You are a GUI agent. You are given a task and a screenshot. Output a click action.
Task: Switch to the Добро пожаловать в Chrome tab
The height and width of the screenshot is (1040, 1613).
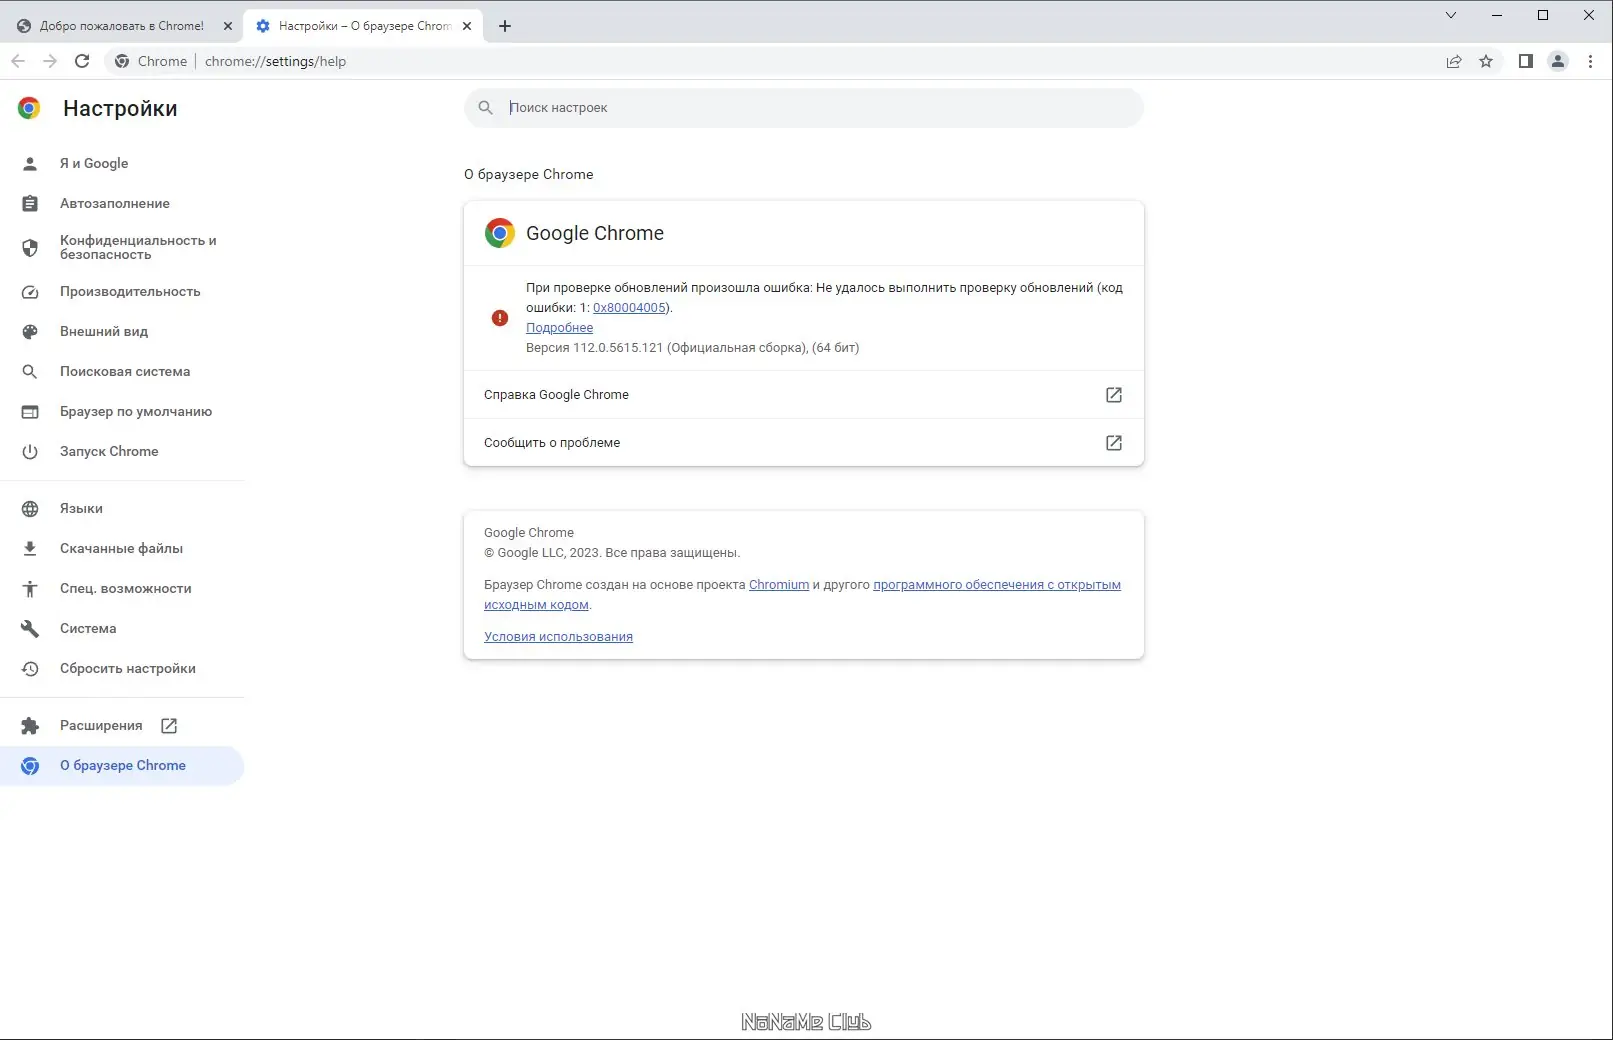click(121, 26)
